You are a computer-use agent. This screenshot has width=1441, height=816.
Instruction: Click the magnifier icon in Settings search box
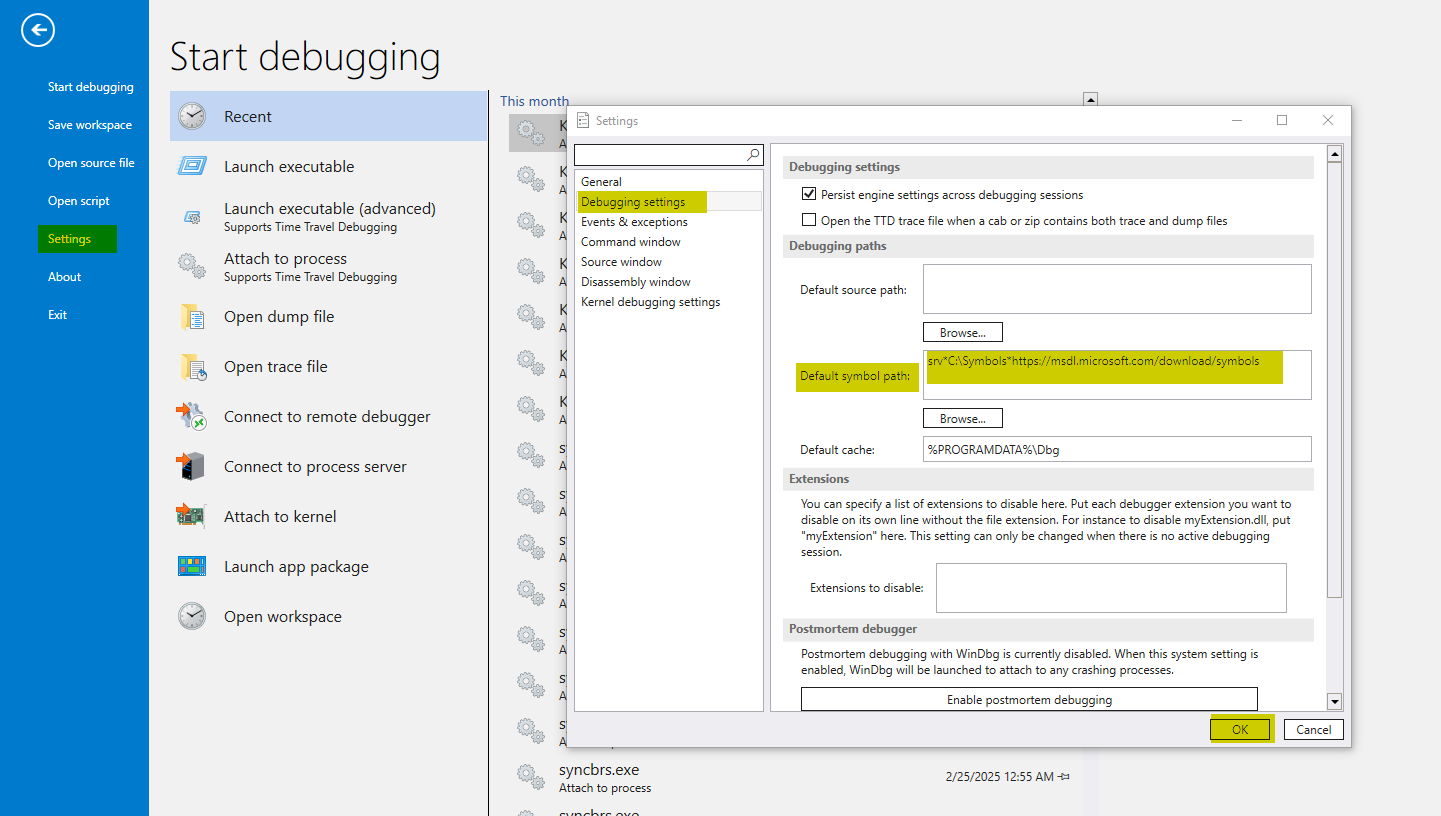(x=753, y=155)
